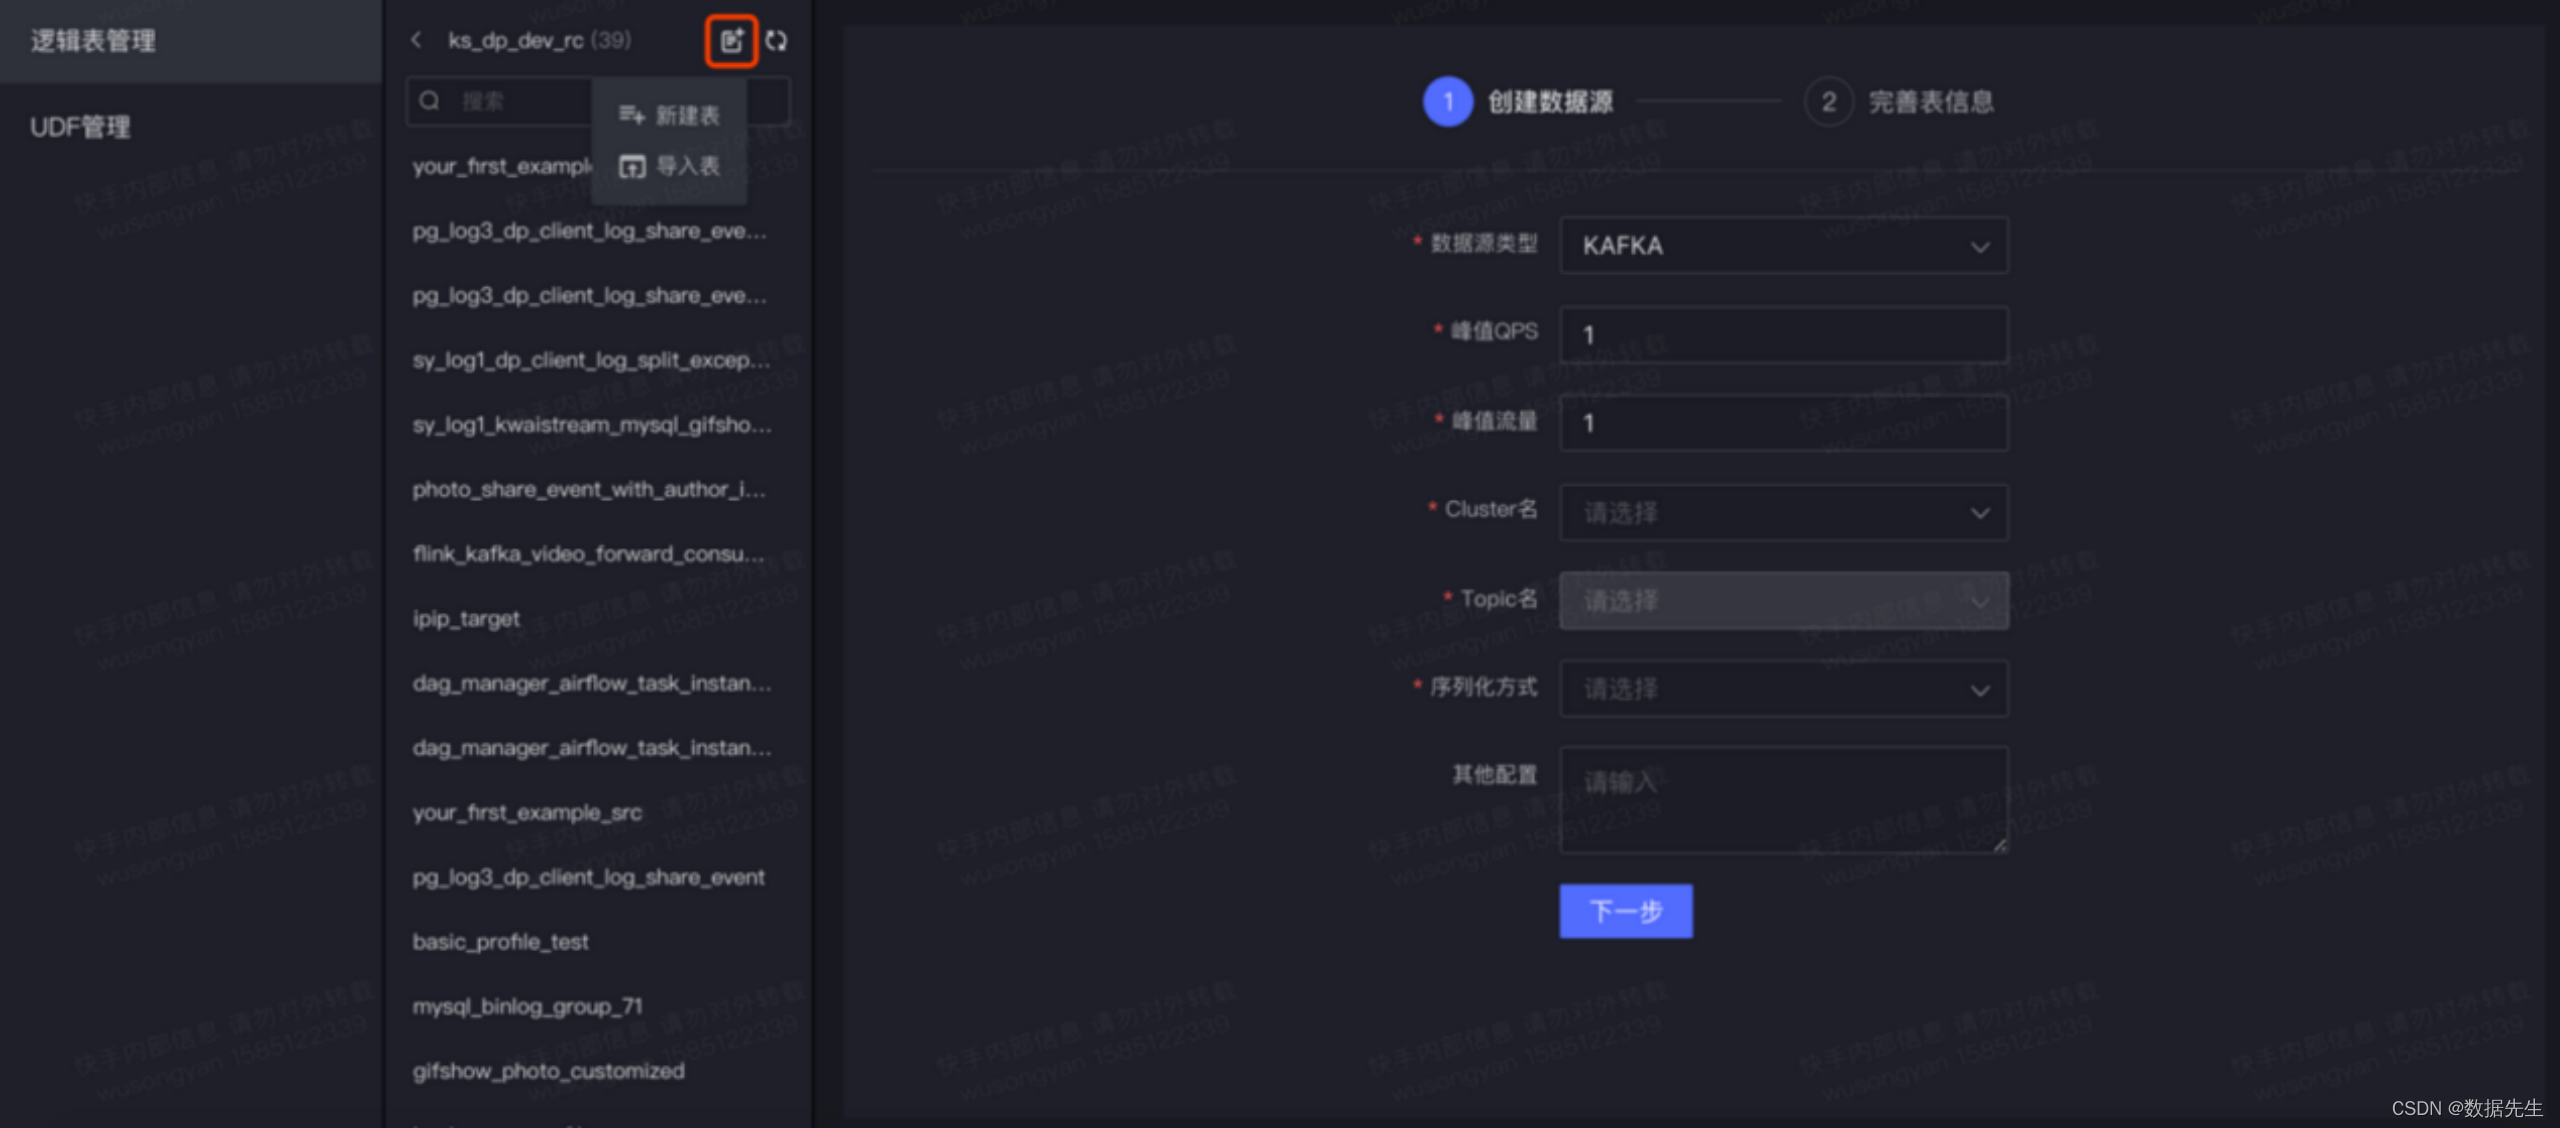Go back using the left chevron icon
The height and width of the screenshot is (1128, 2560).
pyautogui.click(x=417, y=40)
